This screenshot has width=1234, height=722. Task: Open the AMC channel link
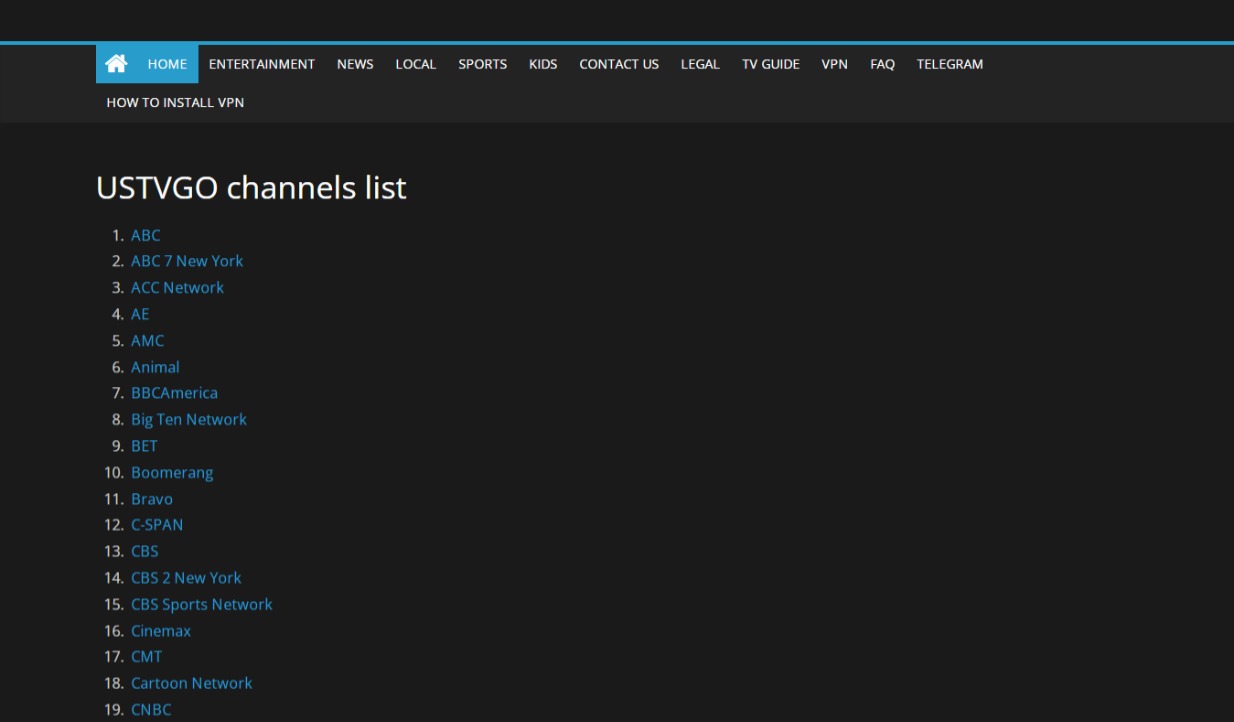click(147, 341)
